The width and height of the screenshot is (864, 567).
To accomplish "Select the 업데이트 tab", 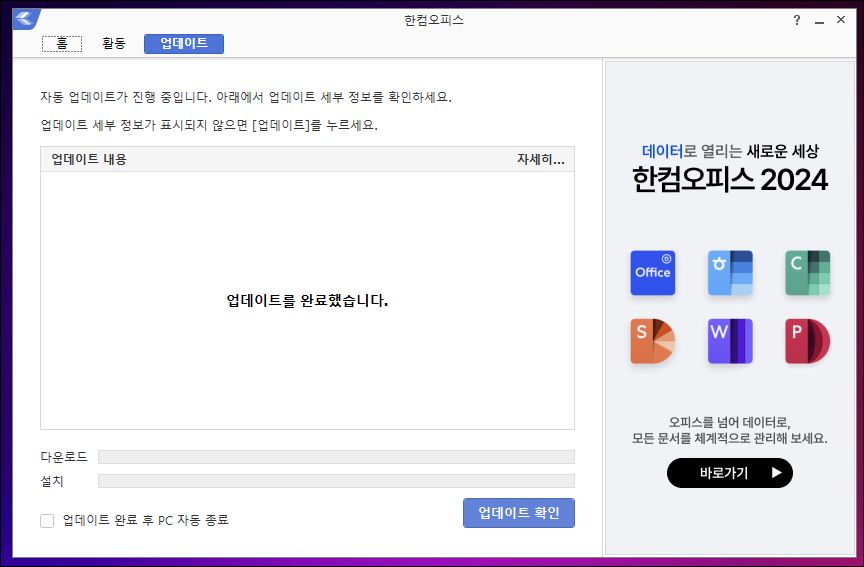I will (x=184, y=44).
